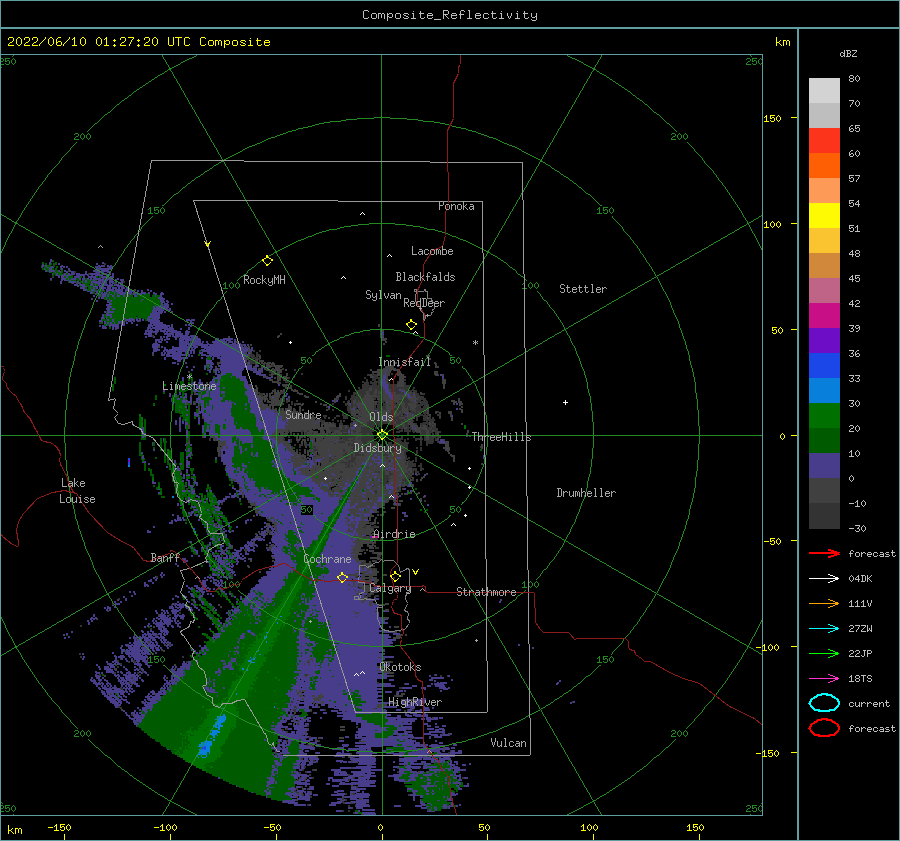The width and height of the screenshot is (900, 841).
Task: Click the Lacombe city label
Action: coord(432,251)
